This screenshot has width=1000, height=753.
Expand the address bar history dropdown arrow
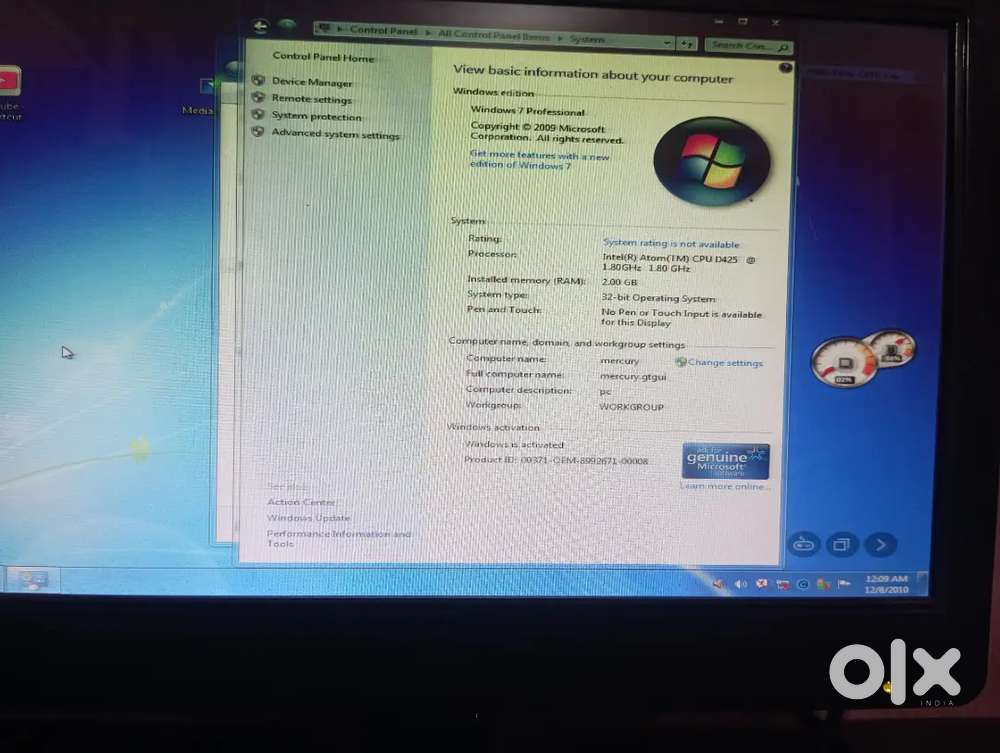pos(668,42)
